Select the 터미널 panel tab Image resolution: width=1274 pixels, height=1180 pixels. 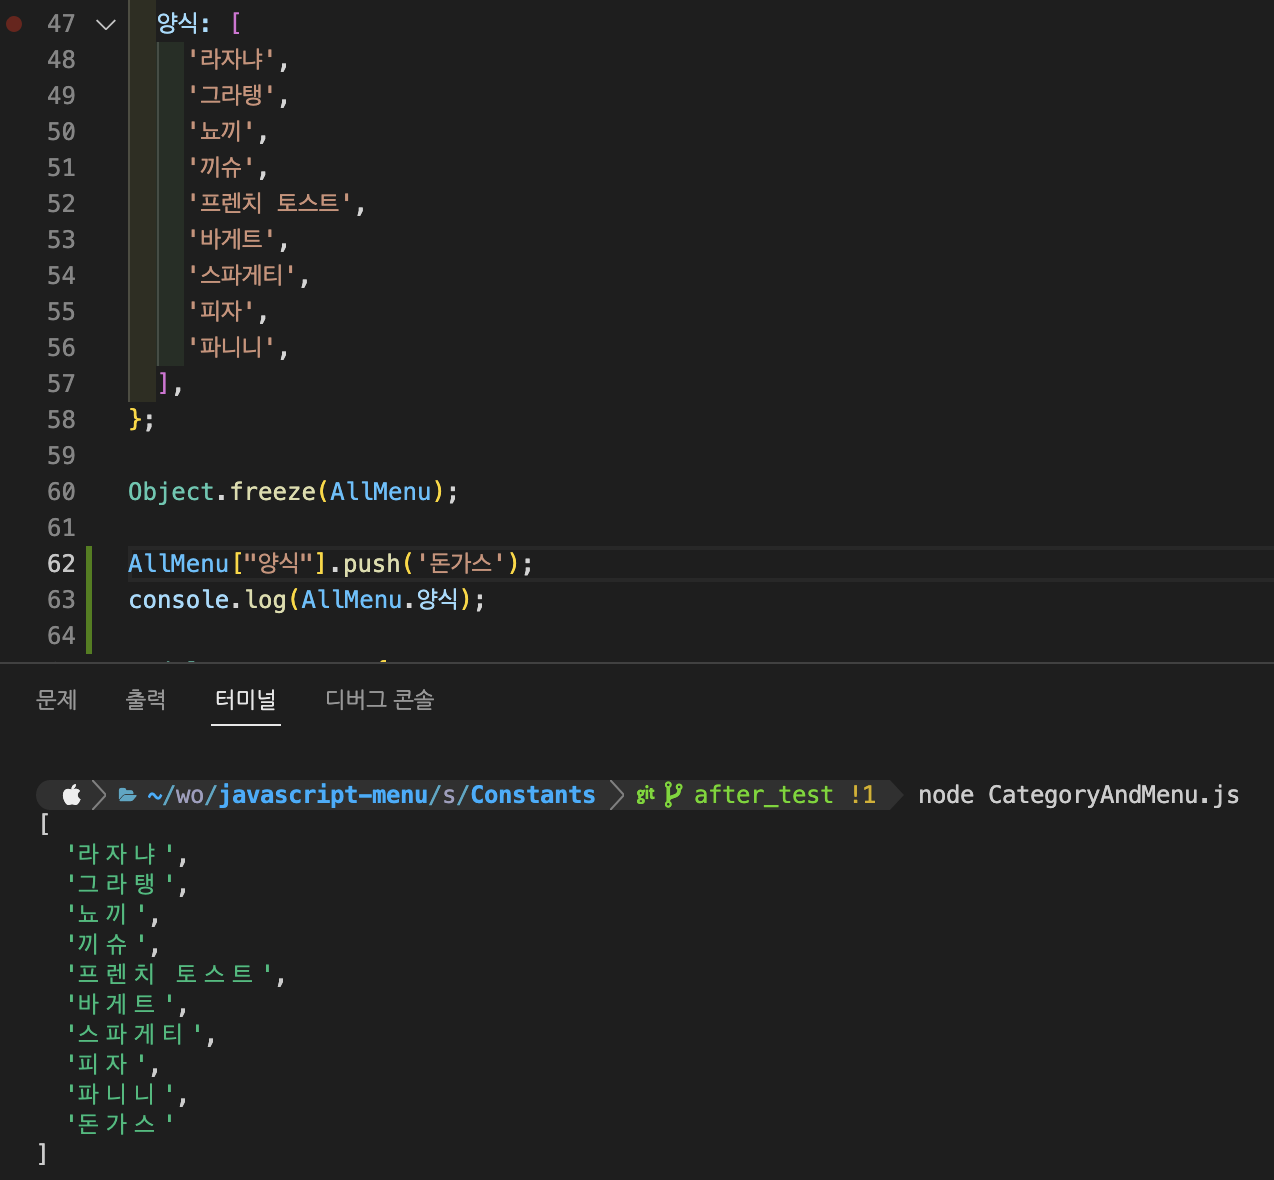coord(245,700)
